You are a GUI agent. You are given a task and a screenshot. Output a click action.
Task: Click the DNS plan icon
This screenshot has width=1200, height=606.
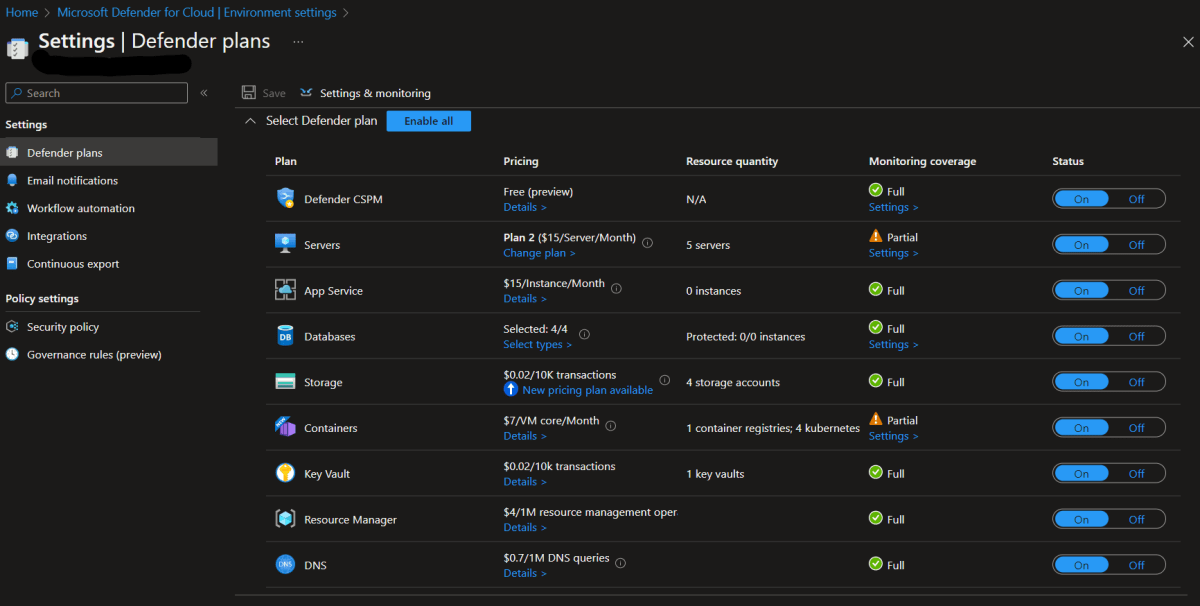(285, 565)
